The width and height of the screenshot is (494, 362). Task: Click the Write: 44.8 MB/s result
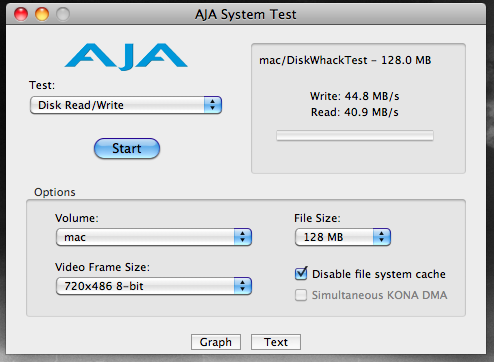pos(355,96)
